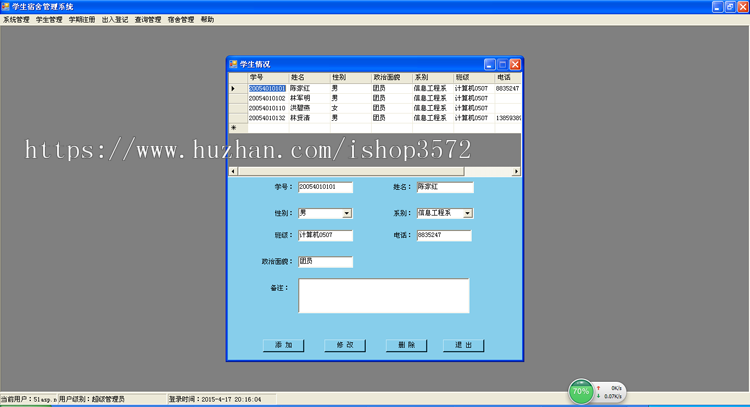Click the 政治面貌 input field
The height and width of the screenshot is (407, 750).
pyautogui.click(x=325, y=262)
